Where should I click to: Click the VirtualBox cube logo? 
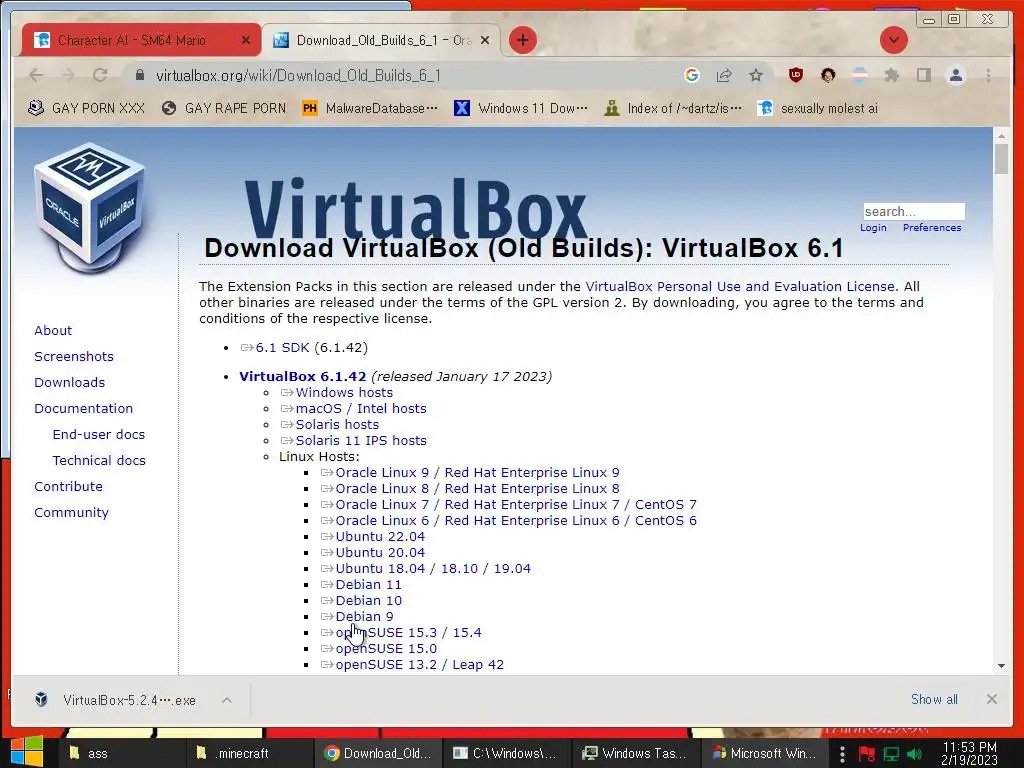click(x=89, y=207)
